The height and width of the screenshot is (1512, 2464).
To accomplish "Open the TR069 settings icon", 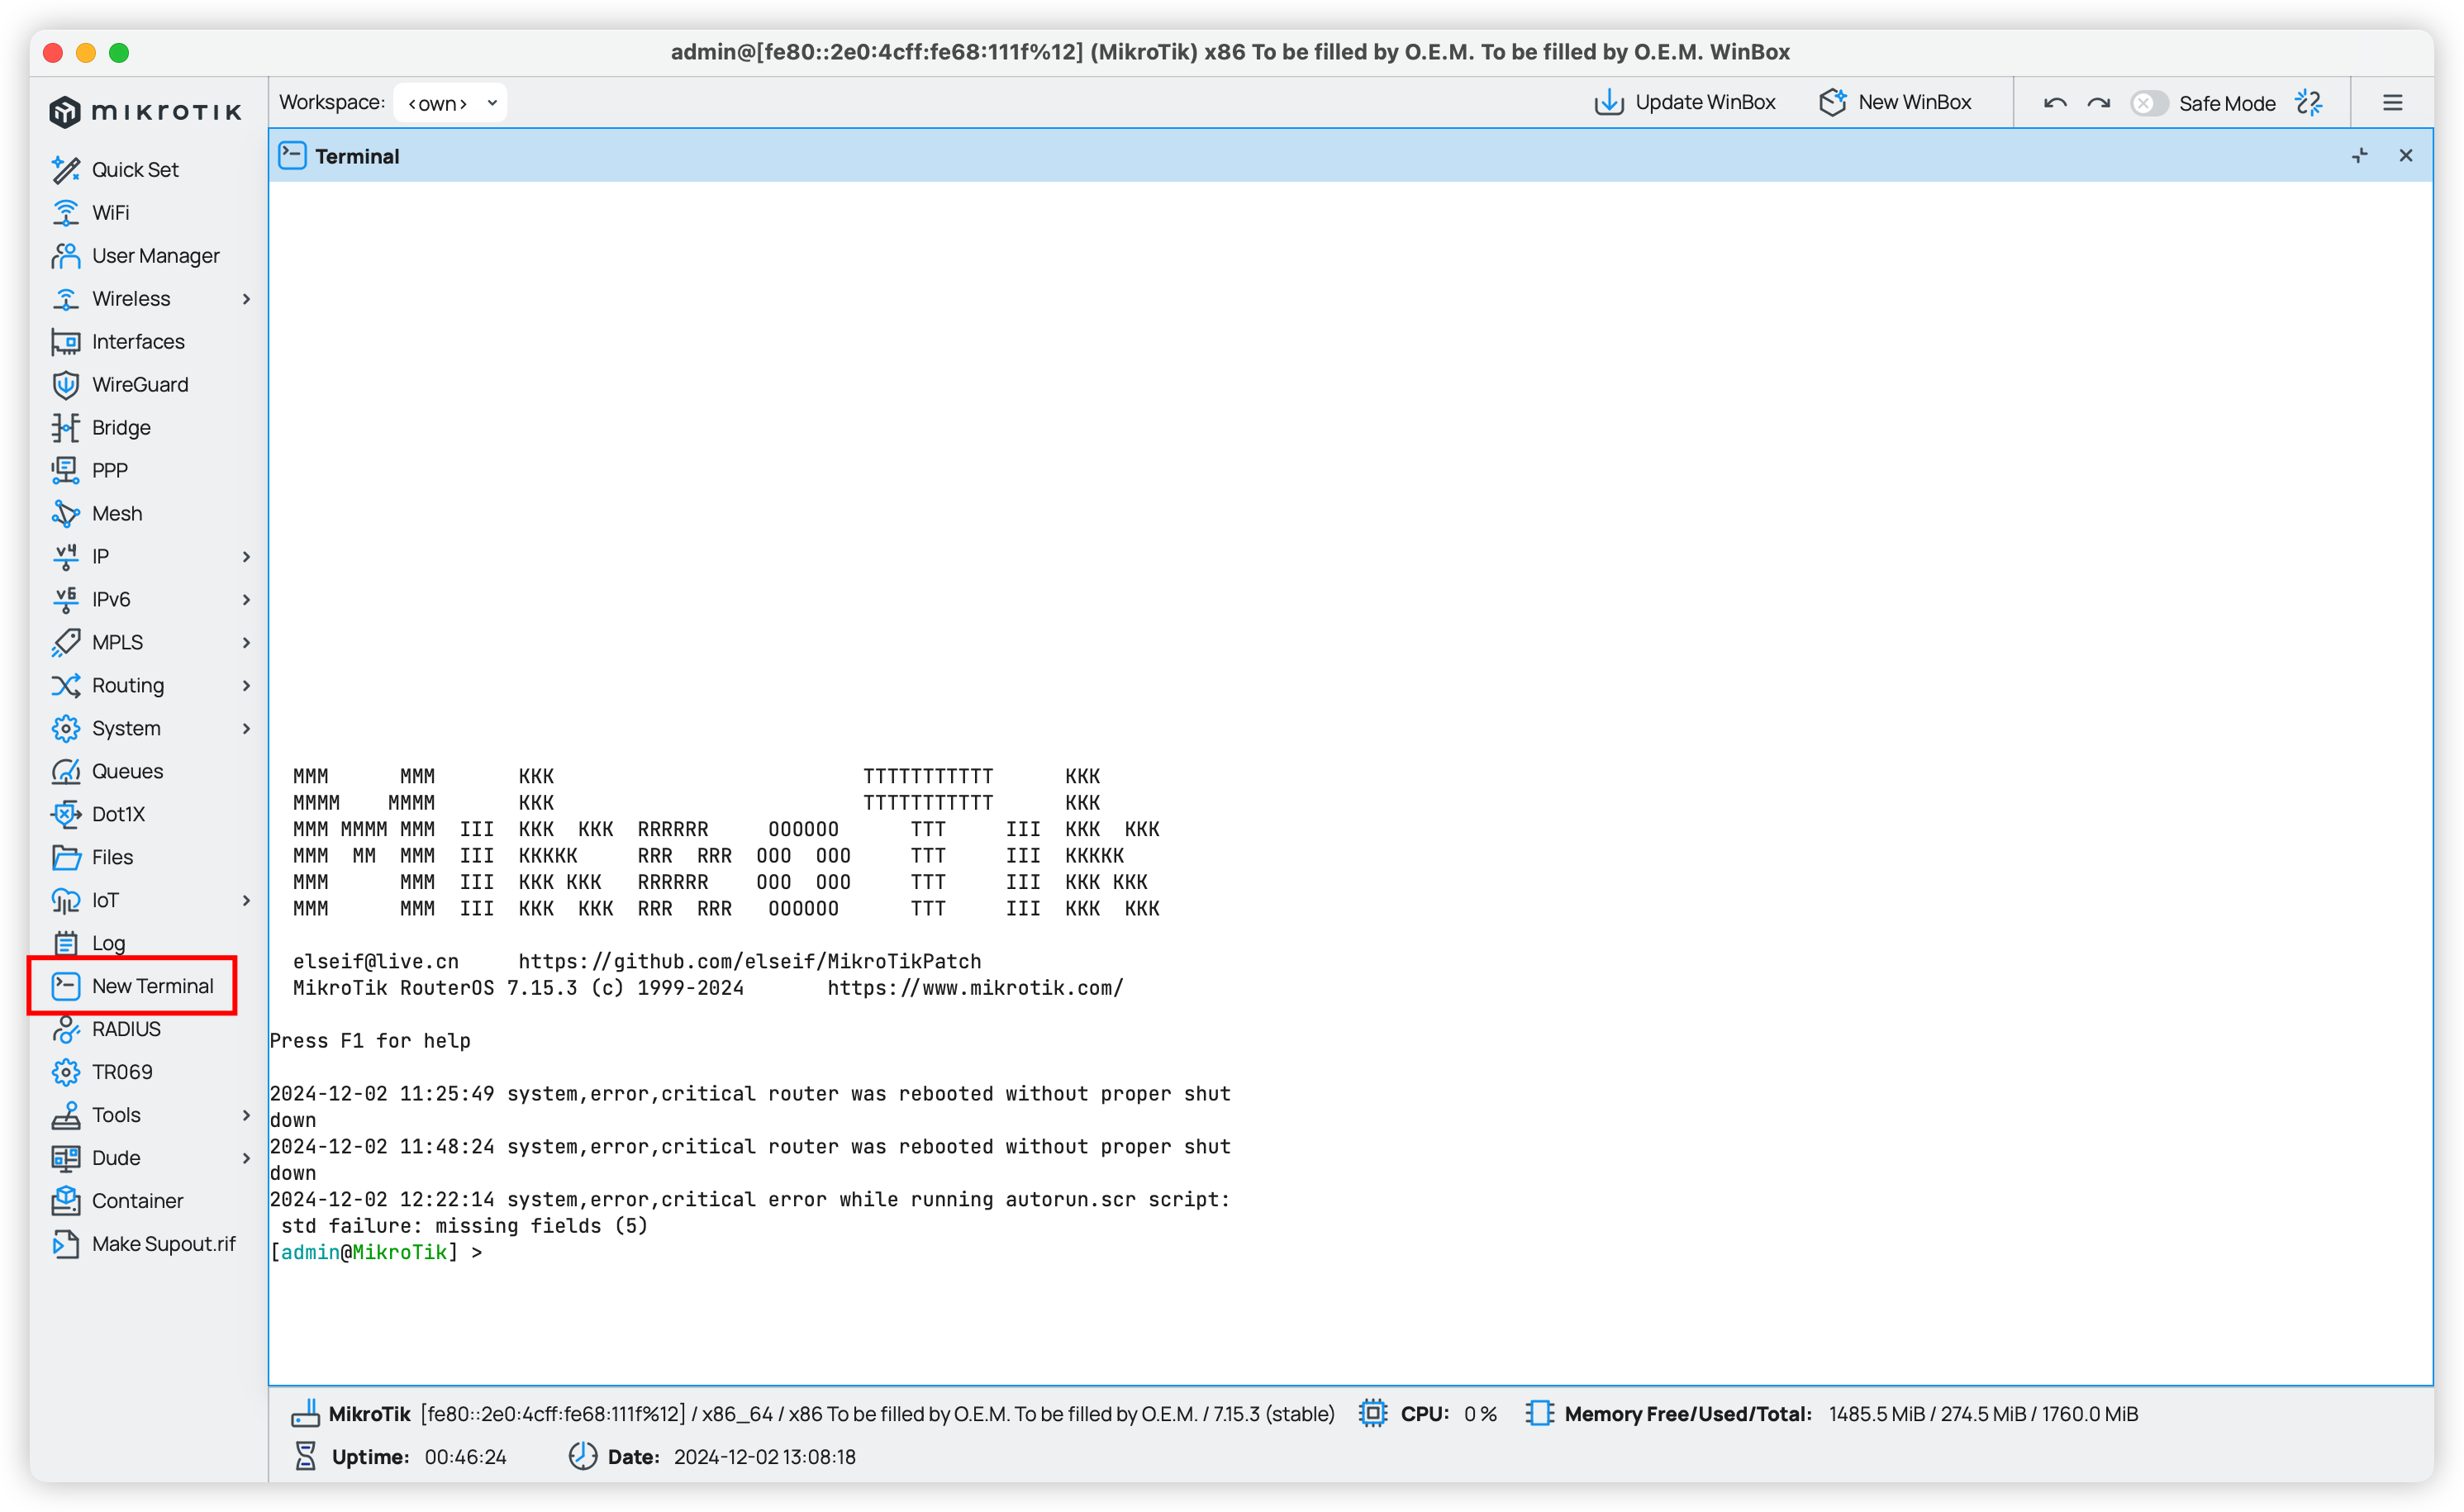I will coord(65,1072).
